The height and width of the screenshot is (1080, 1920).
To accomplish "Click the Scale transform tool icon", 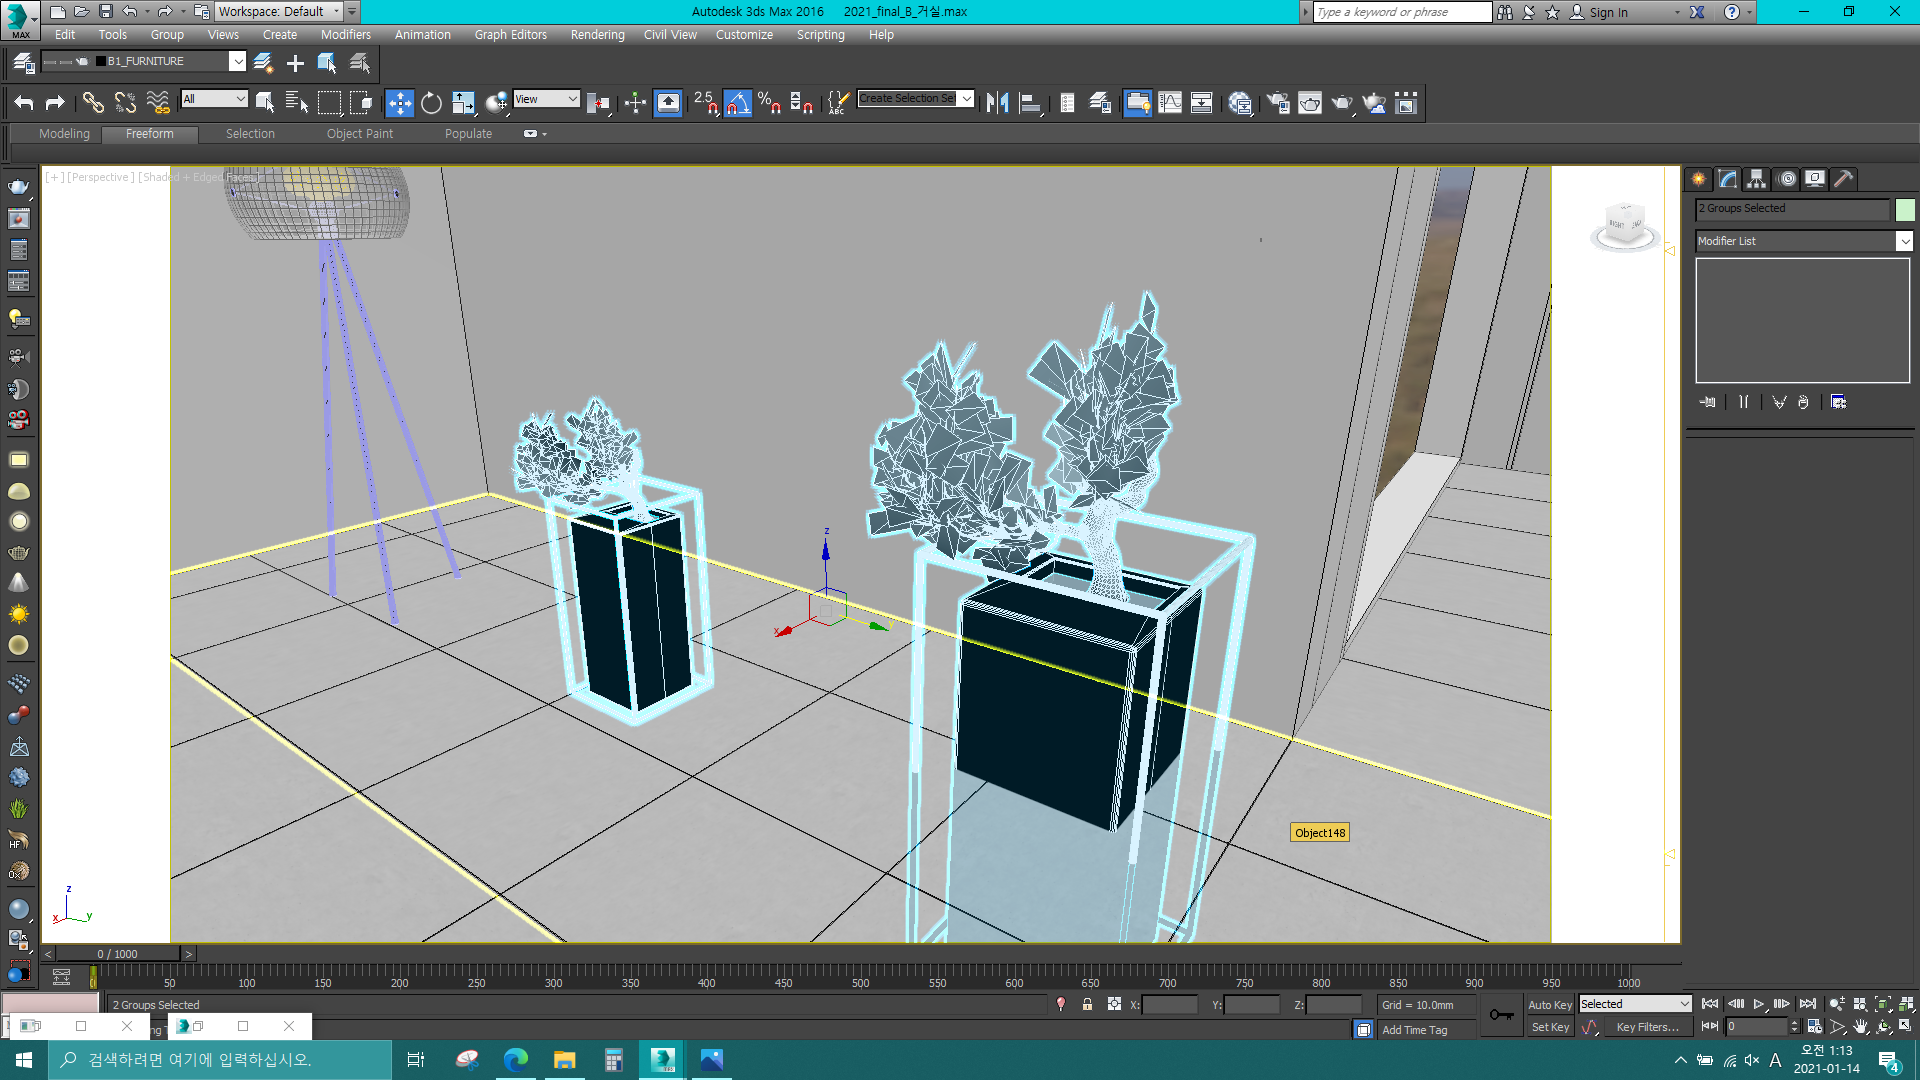I will click(x=463, y=103).
